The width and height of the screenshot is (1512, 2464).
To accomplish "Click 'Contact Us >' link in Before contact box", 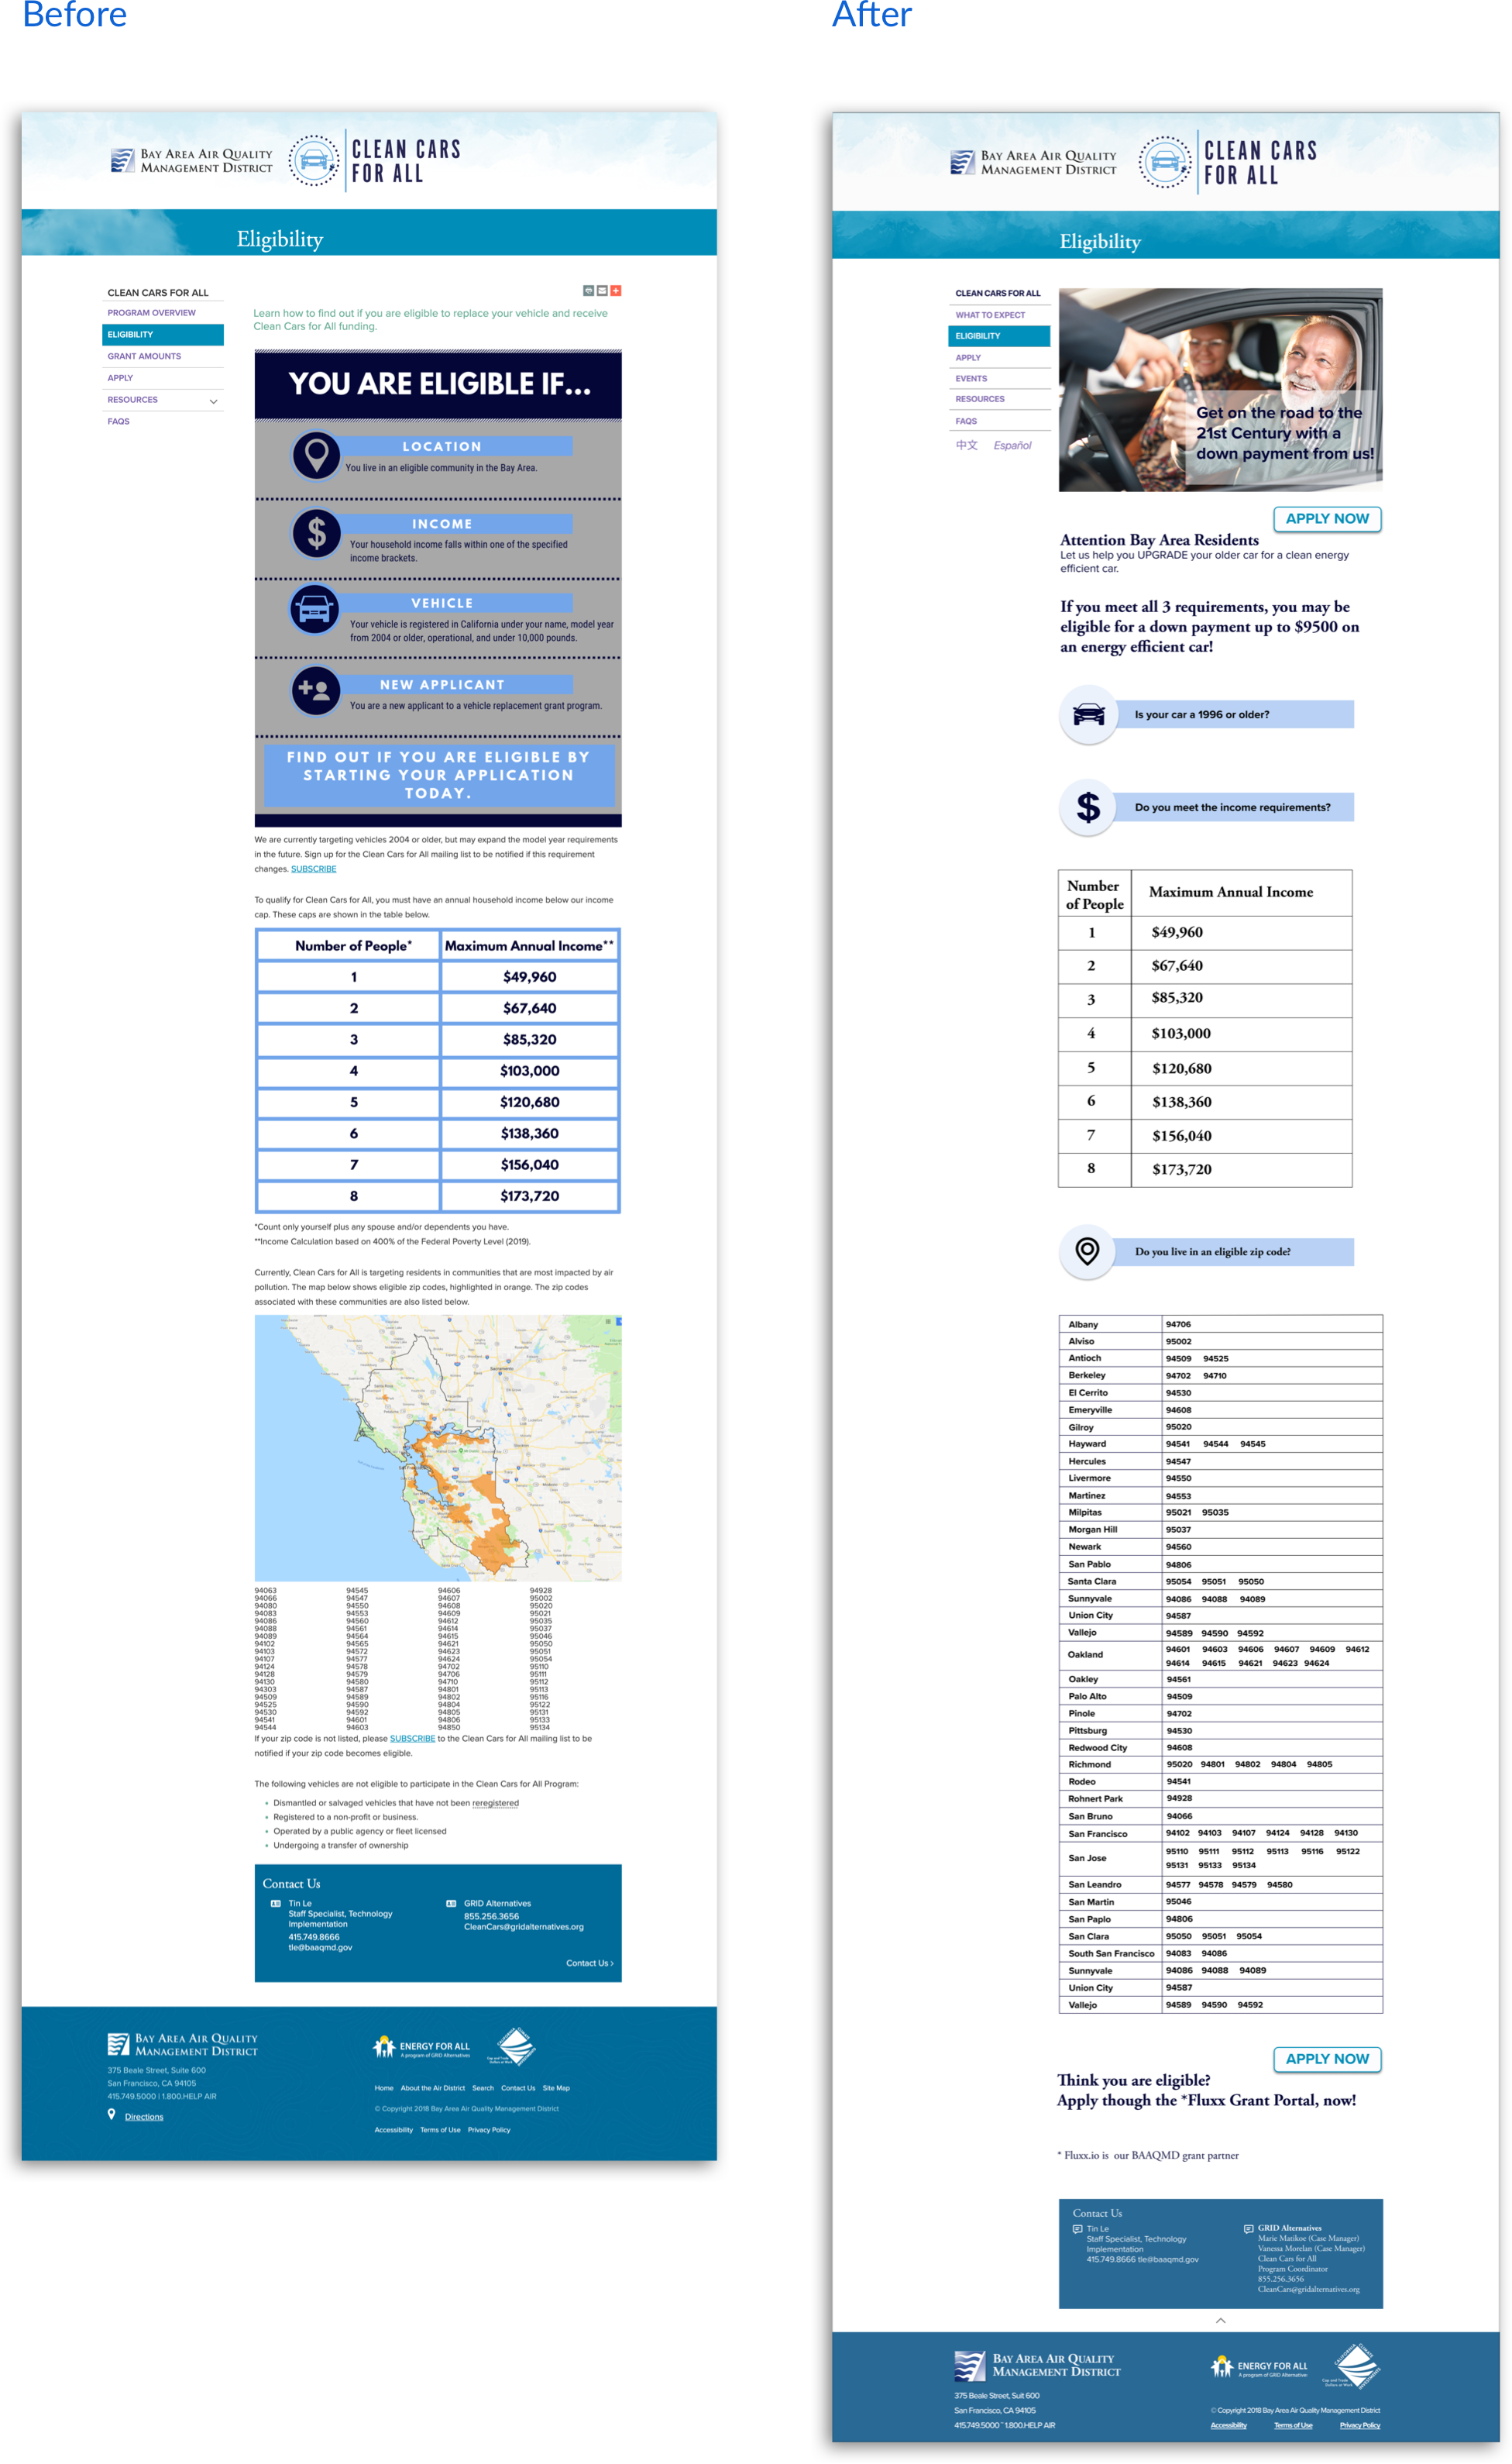I will pyautogui.click(x=590, y=1963).
